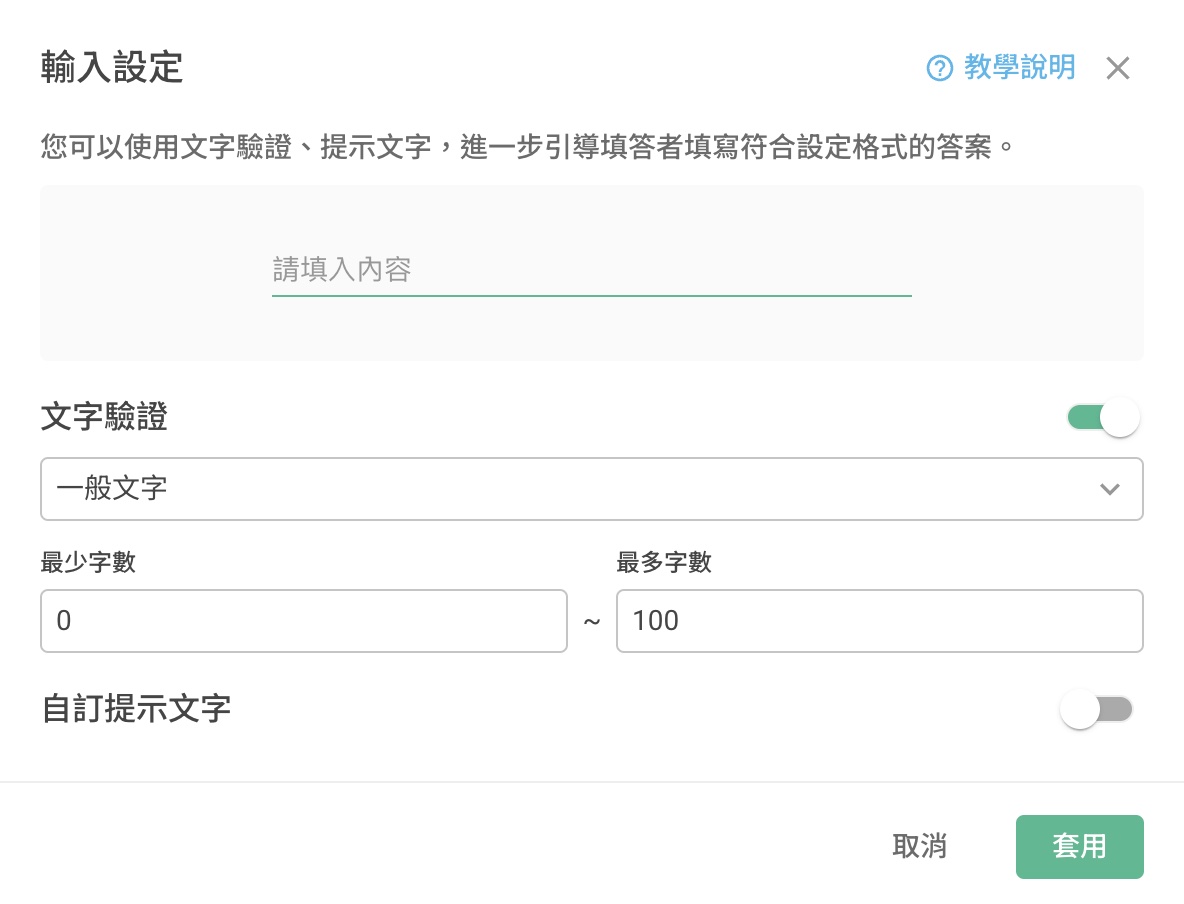
Task: Click the 最多字數 field label
Action: pos(664,562)
